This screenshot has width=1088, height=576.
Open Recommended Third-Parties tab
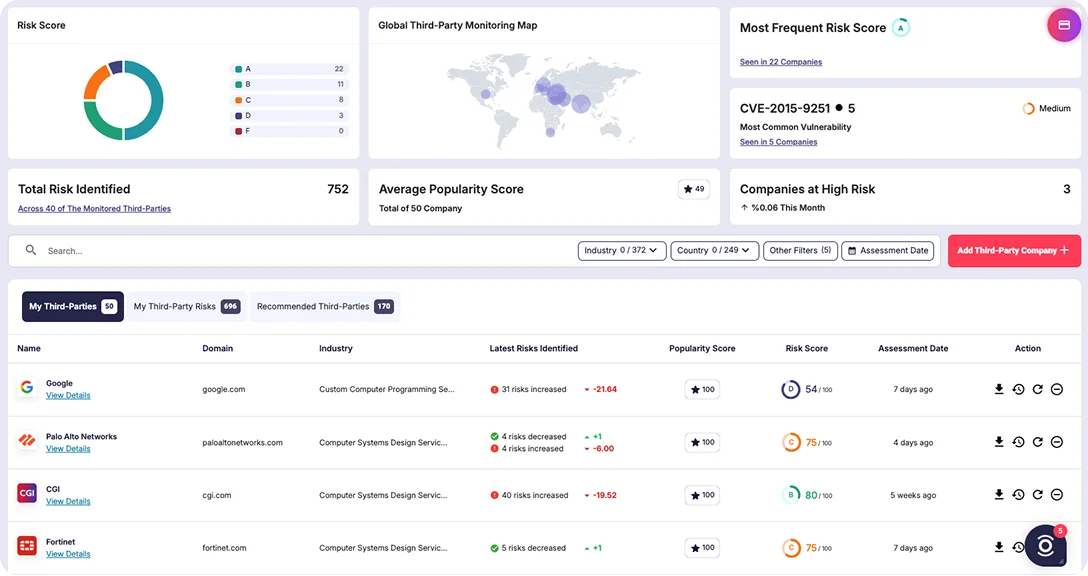[x=325, y=306]
